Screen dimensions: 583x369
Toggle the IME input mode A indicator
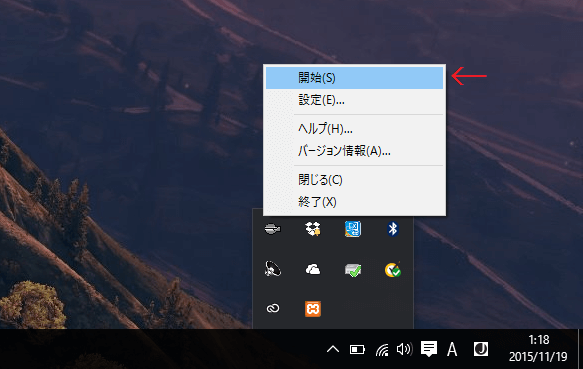tap(452, 349)
